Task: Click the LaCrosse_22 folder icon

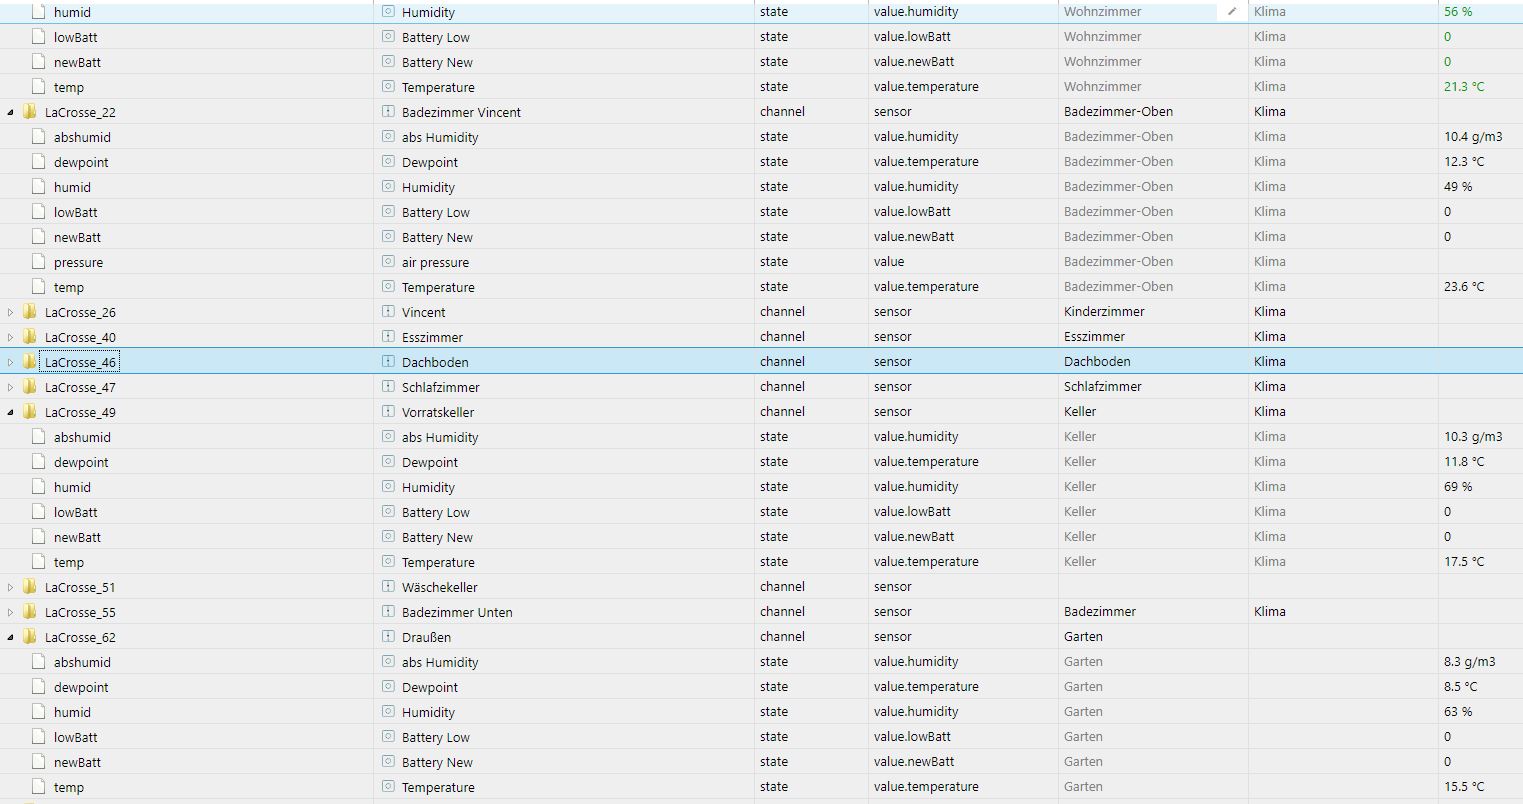Action: click(x=29, y=111)
